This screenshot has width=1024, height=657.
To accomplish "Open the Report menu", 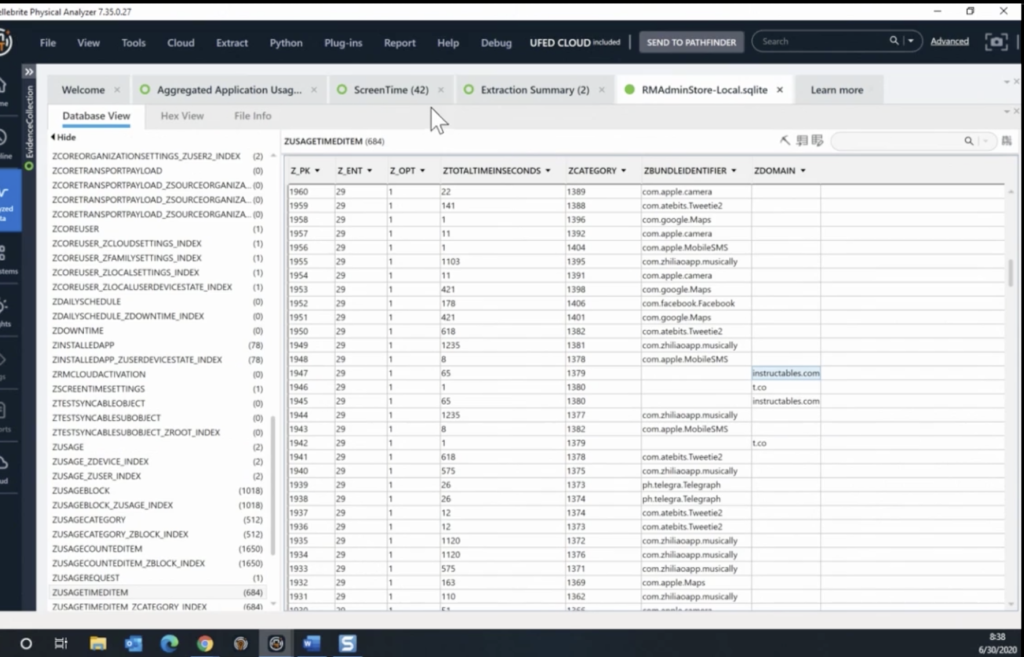I will coord(400,42).
